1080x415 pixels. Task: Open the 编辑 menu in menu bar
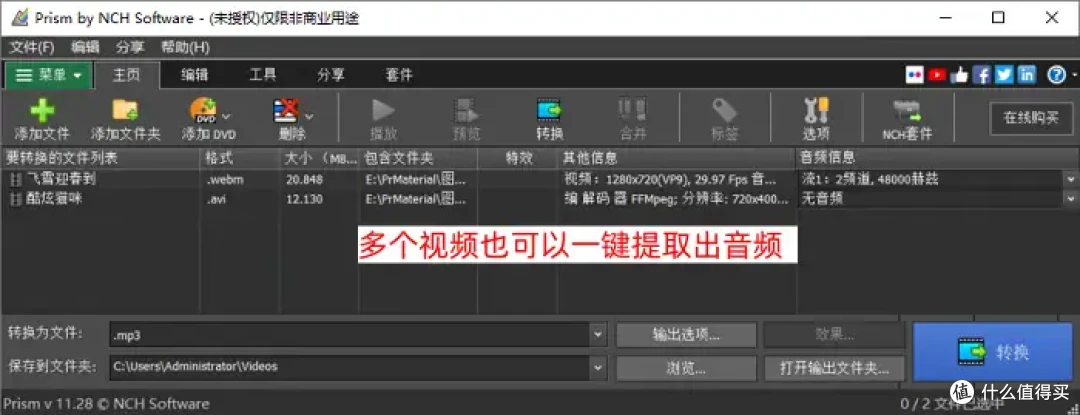[x=85, y=47]
